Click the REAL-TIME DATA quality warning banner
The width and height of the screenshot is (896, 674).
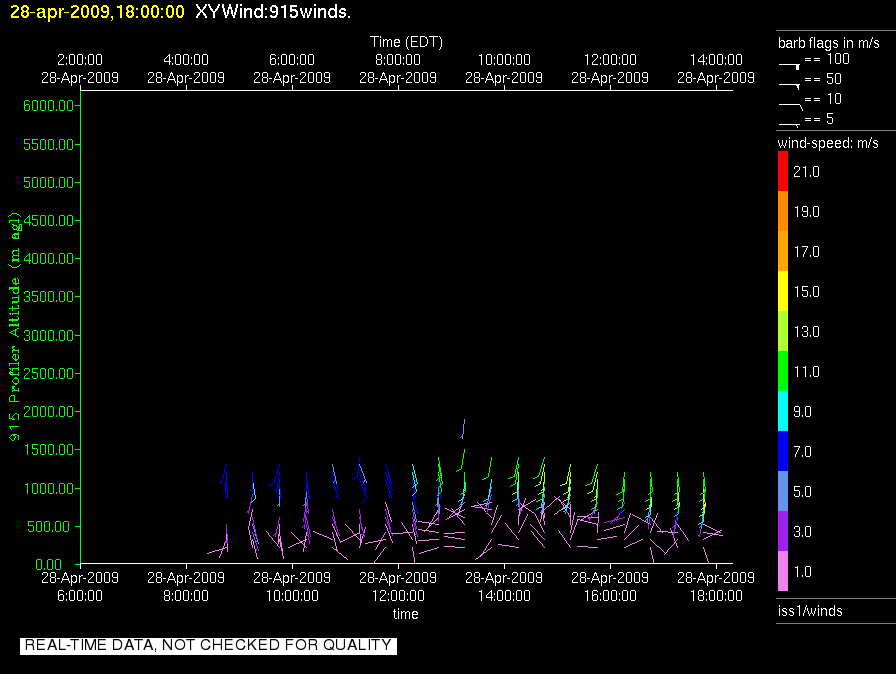click(208, 646)
